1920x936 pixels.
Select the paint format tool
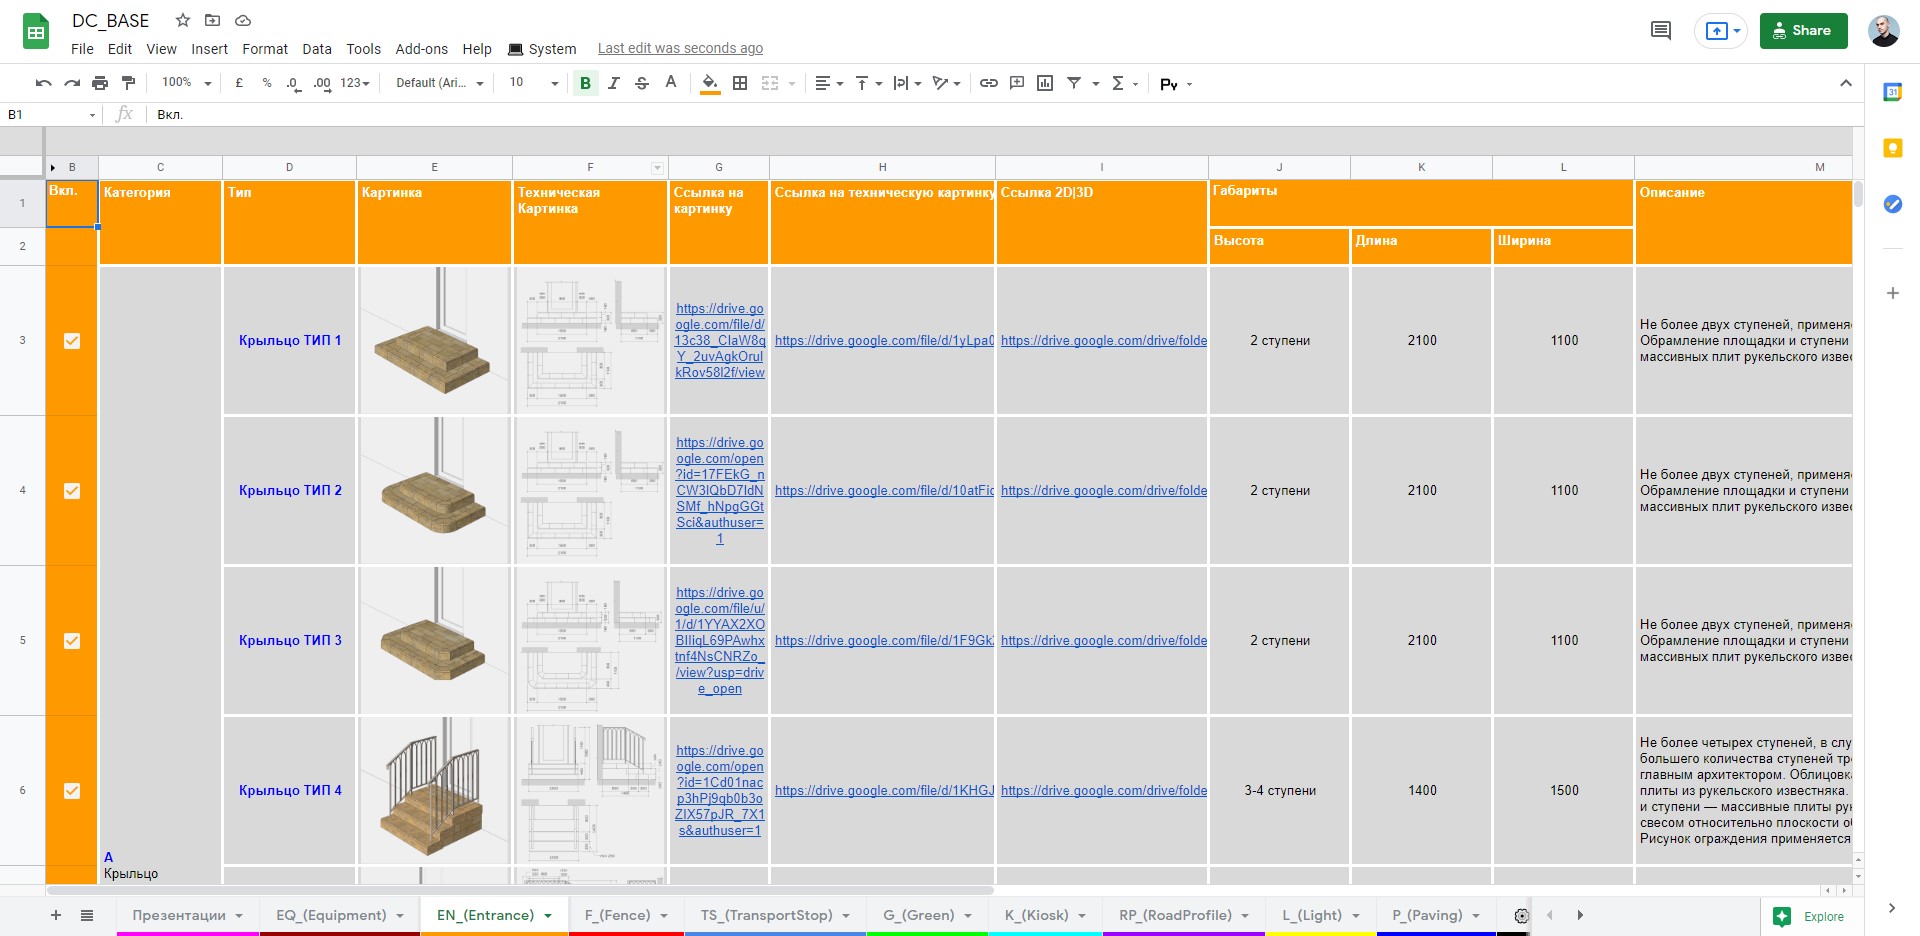point(128,83)
